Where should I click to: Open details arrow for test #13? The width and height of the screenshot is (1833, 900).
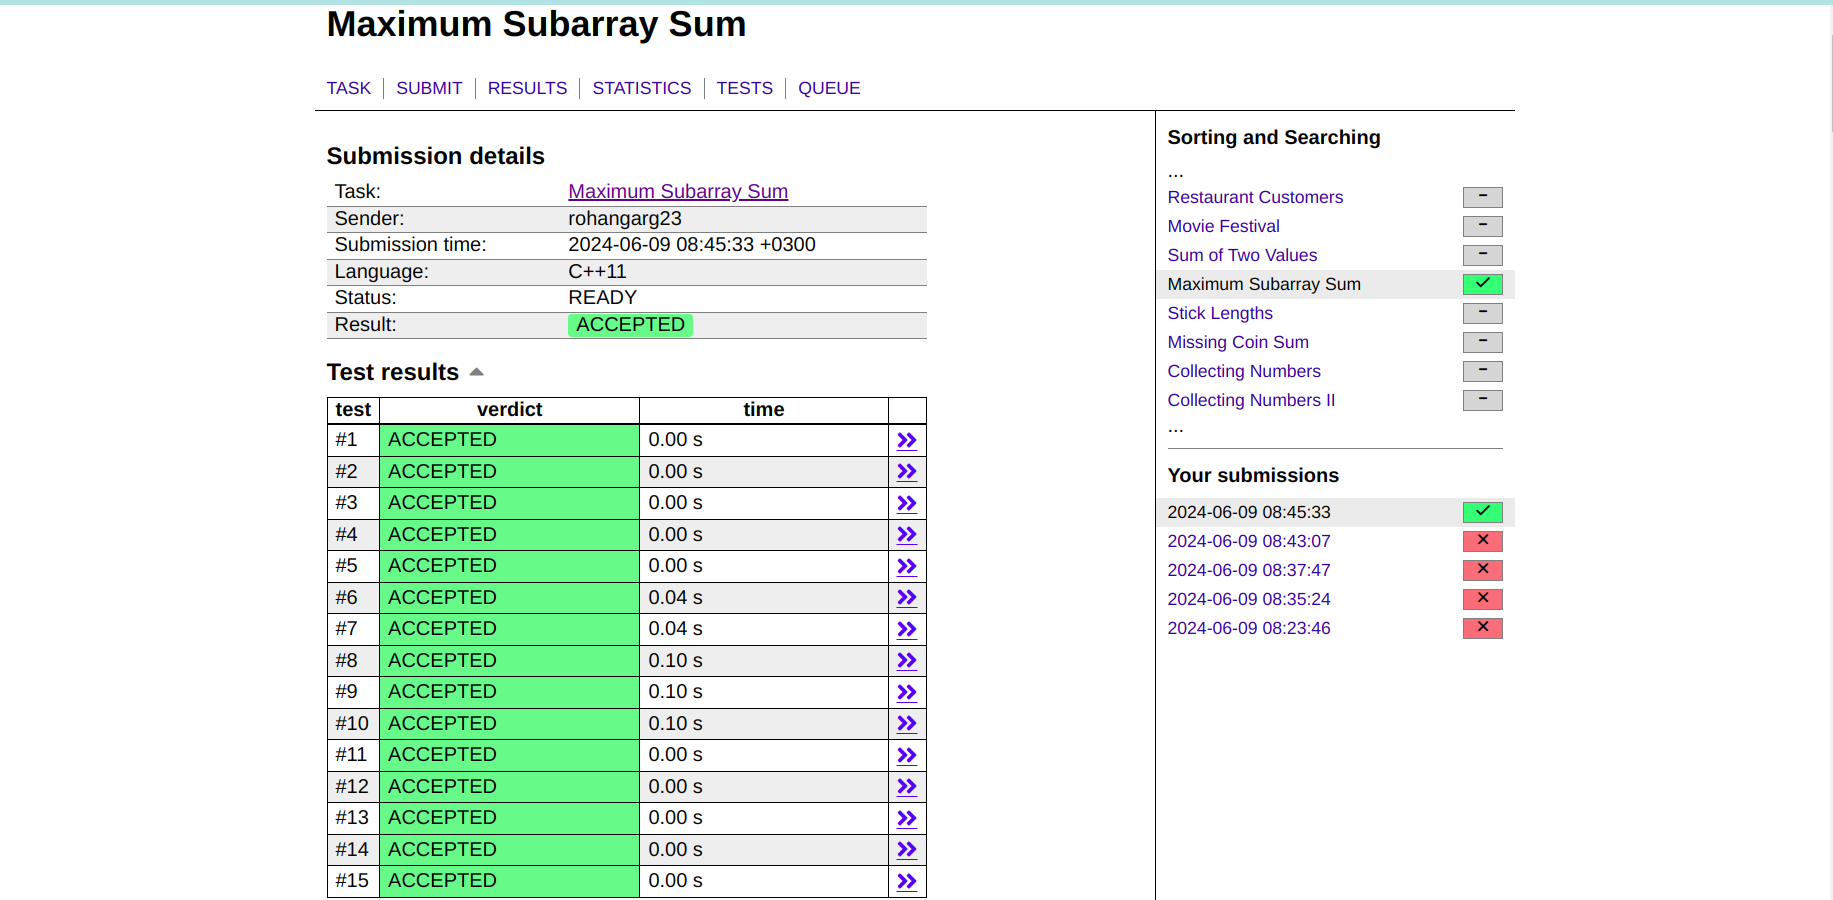tap(907, 819)
